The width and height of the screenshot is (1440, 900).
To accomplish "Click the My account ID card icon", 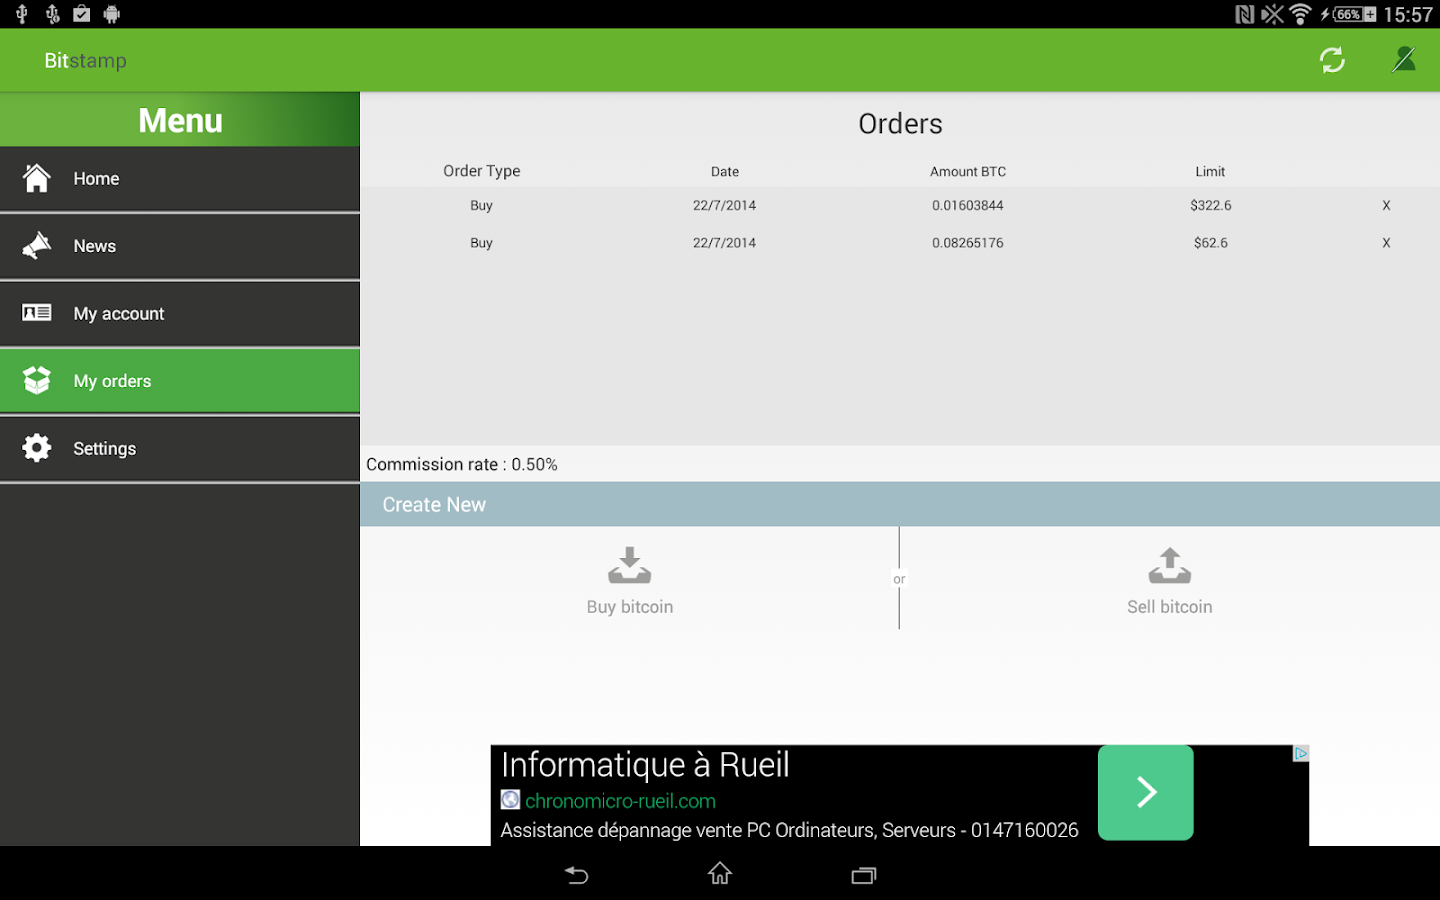I will point(37,313).
